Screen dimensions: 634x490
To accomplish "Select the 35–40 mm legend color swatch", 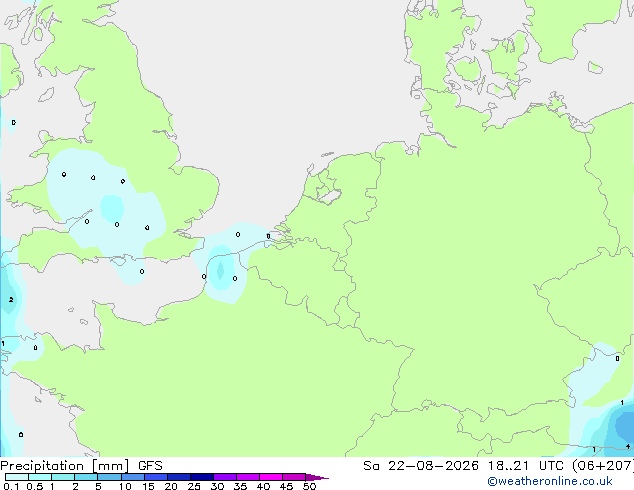I will 248,477.
